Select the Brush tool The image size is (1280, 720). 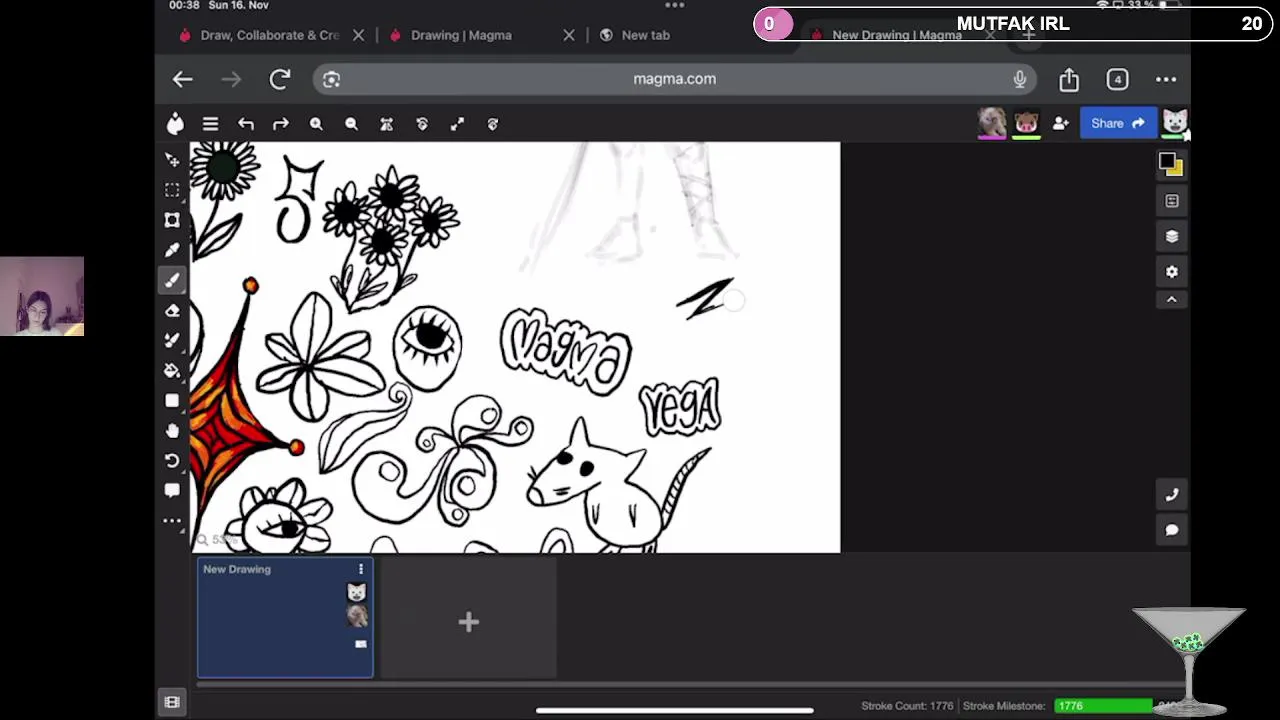[172, 280]
